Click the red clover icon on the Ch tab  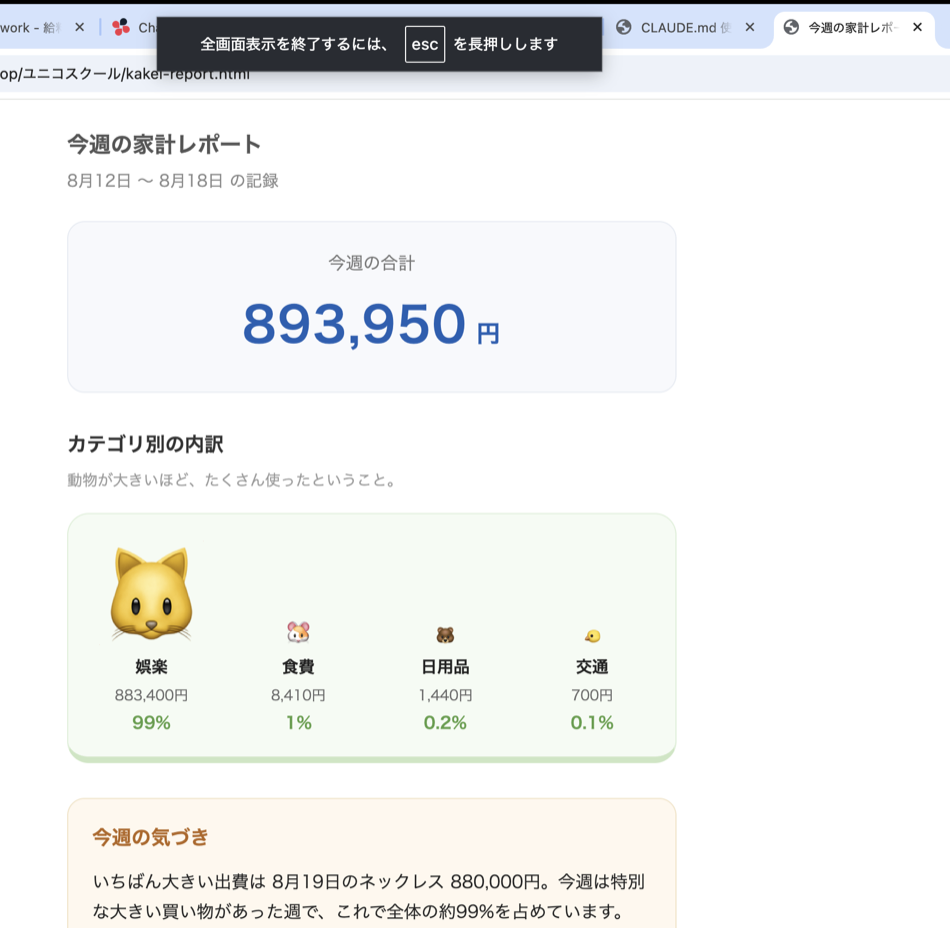tap(121, 27)
